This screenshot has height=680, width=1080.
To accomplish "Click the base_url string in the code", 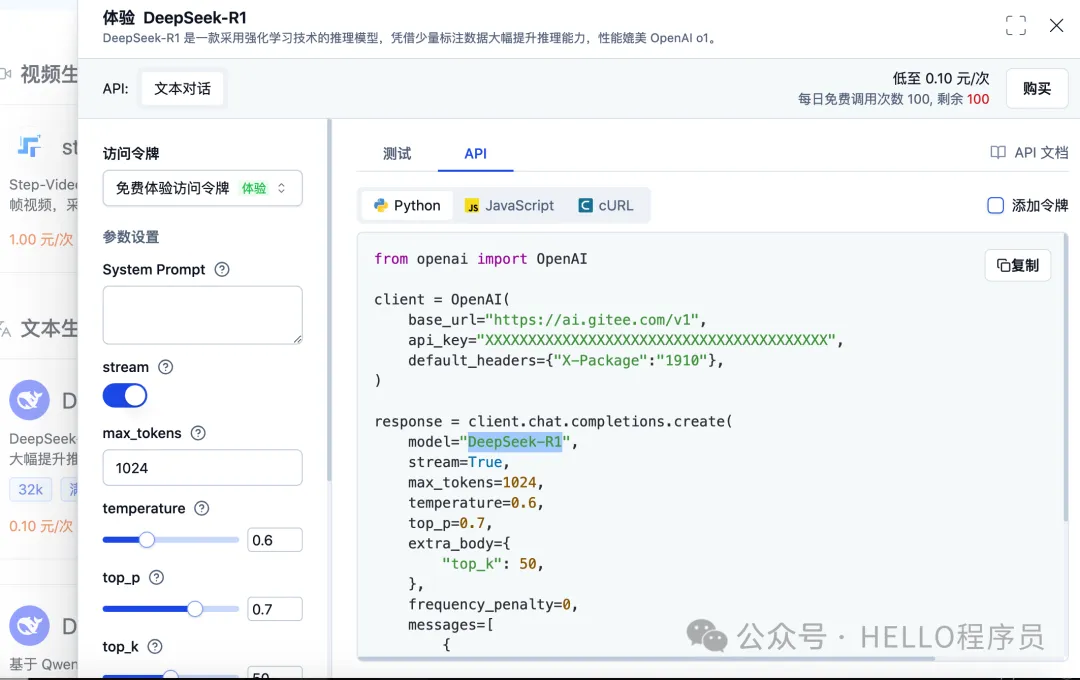I will [x=592, y=320].
